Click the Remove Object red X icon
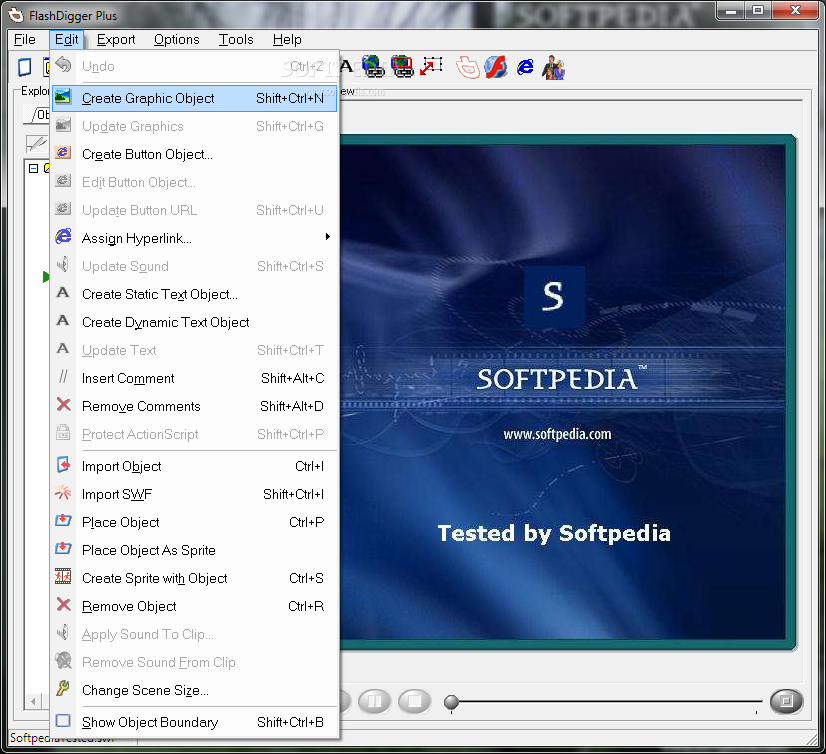Image resolution: width=826 pixels, height=754 pixels. pyautogui.click(x=63, y=604)
